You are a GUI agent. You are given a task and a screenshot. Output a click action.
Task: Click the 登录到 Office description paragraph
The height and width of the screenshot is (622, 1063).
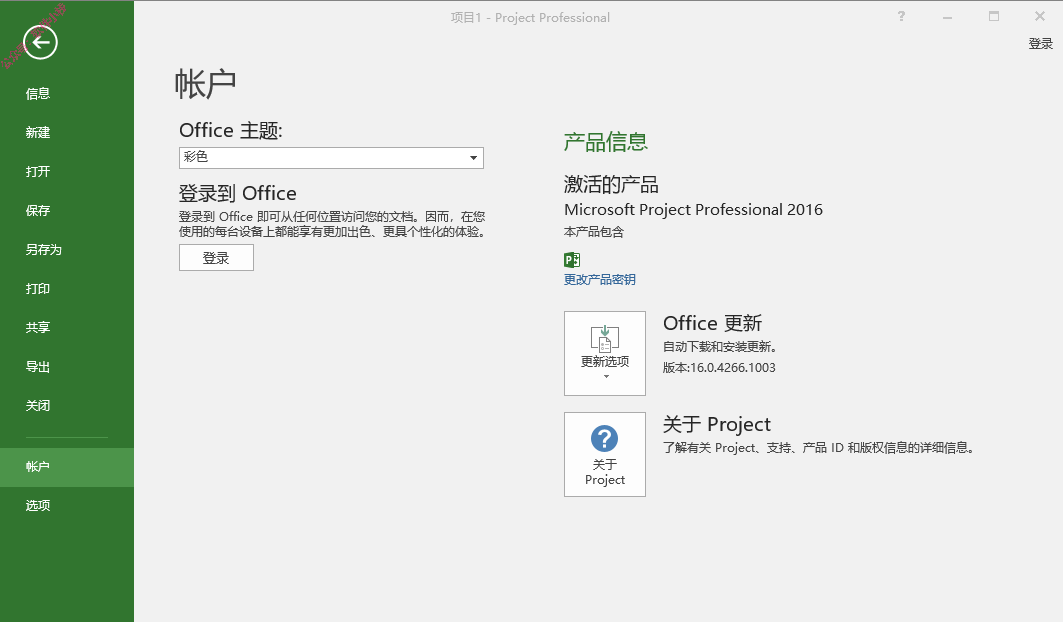332,225
